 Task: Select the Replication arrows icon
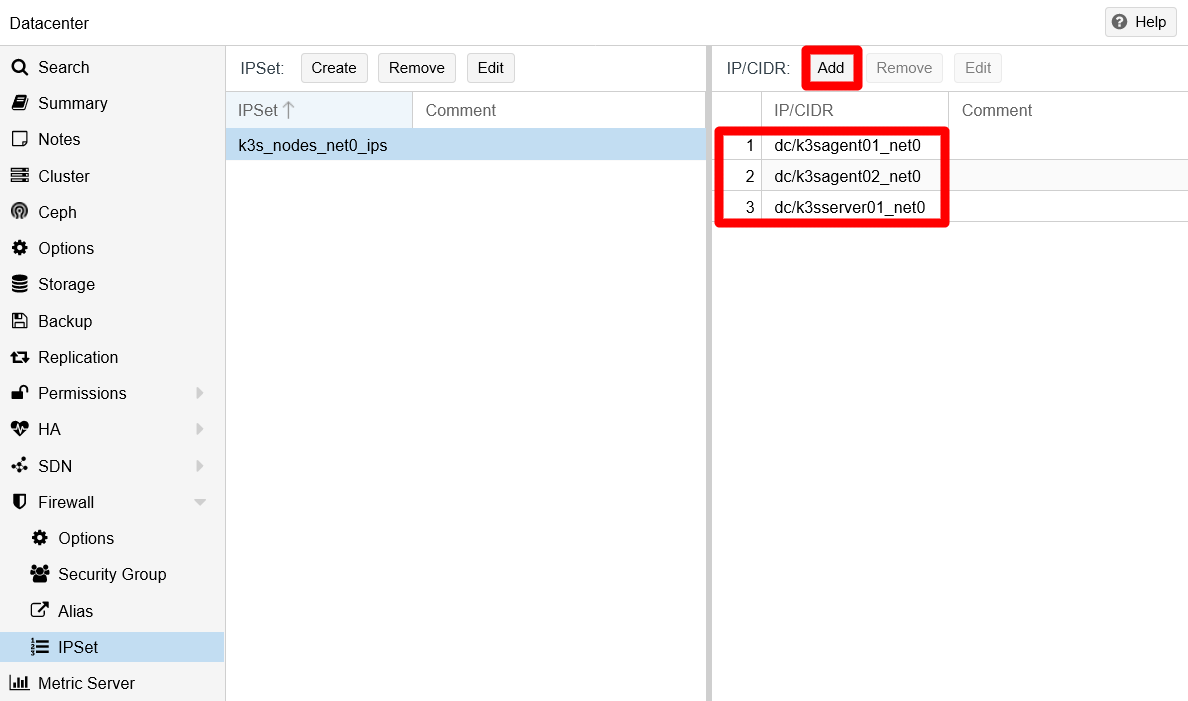pos(21,356)
